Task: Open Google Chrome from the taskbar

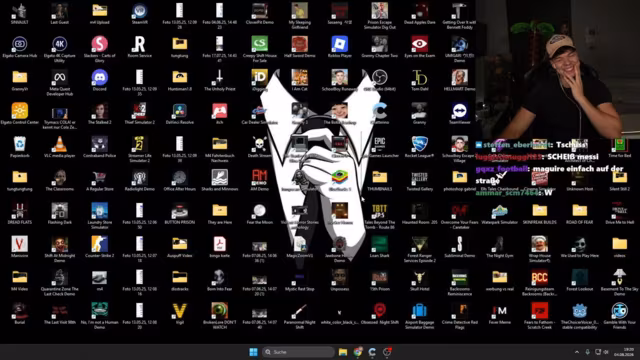Action: [358, 352]
